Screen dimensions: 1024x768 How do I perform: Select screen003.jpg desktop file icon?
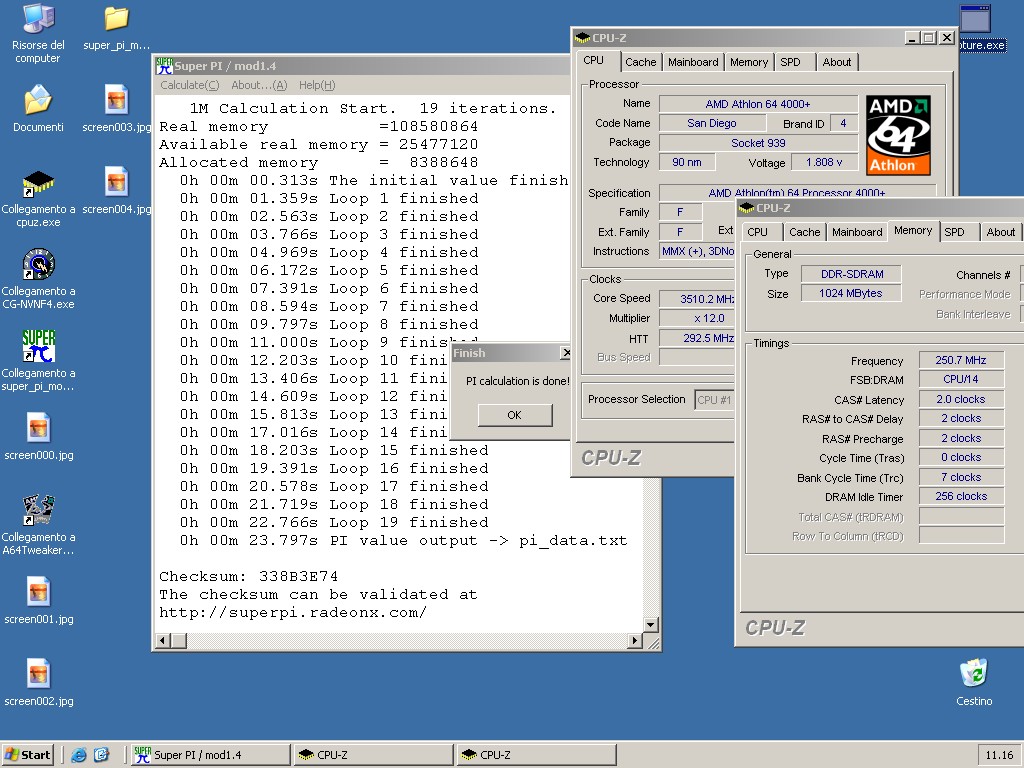click(116, 101)
